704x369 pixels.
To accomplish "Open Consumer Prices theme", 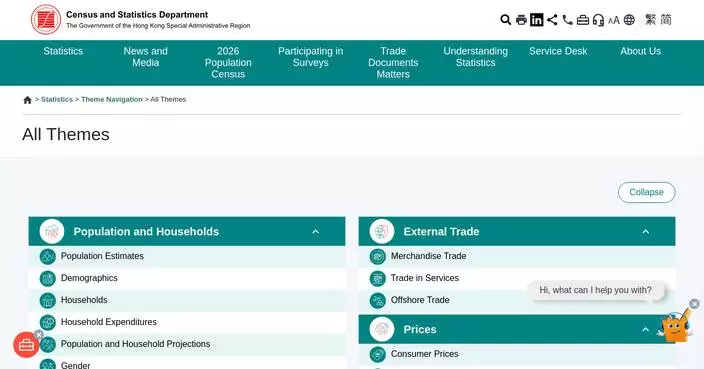I will (425, 354).
